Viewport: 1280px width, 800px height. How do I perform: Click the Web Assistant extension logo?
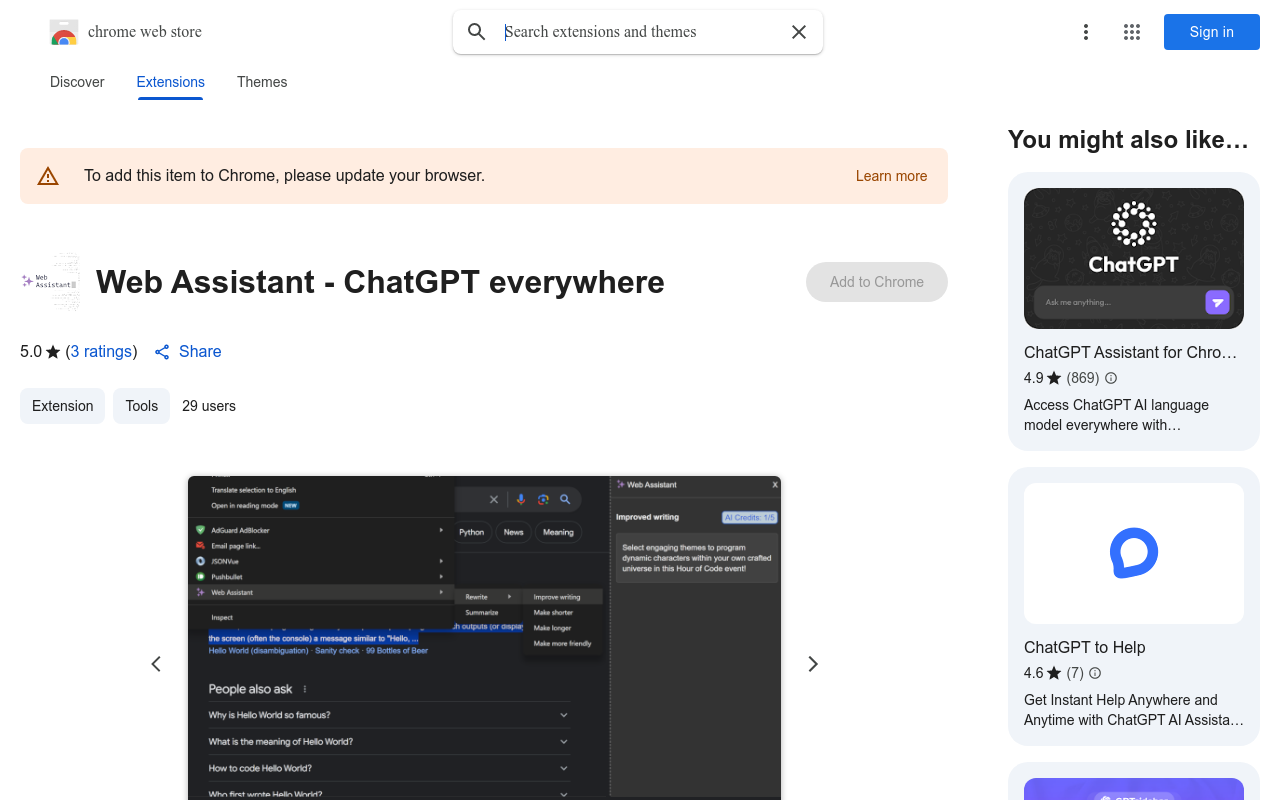[50, 282]
